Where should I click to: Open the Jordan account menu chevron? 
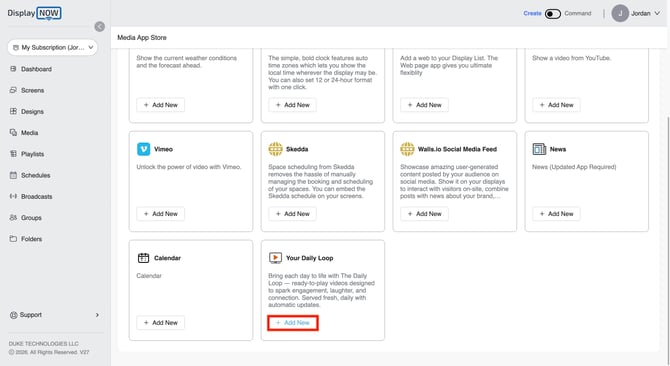(x=657, y=13)
